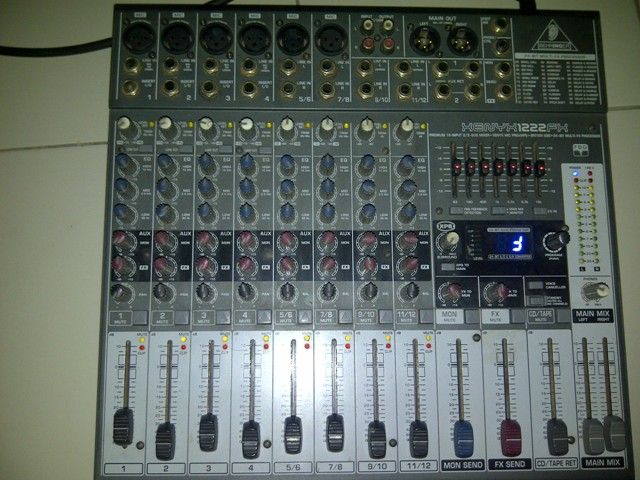Mute stereo channel 9/10
This screenshot has height=480, width=640.
[x=386, y=317]
